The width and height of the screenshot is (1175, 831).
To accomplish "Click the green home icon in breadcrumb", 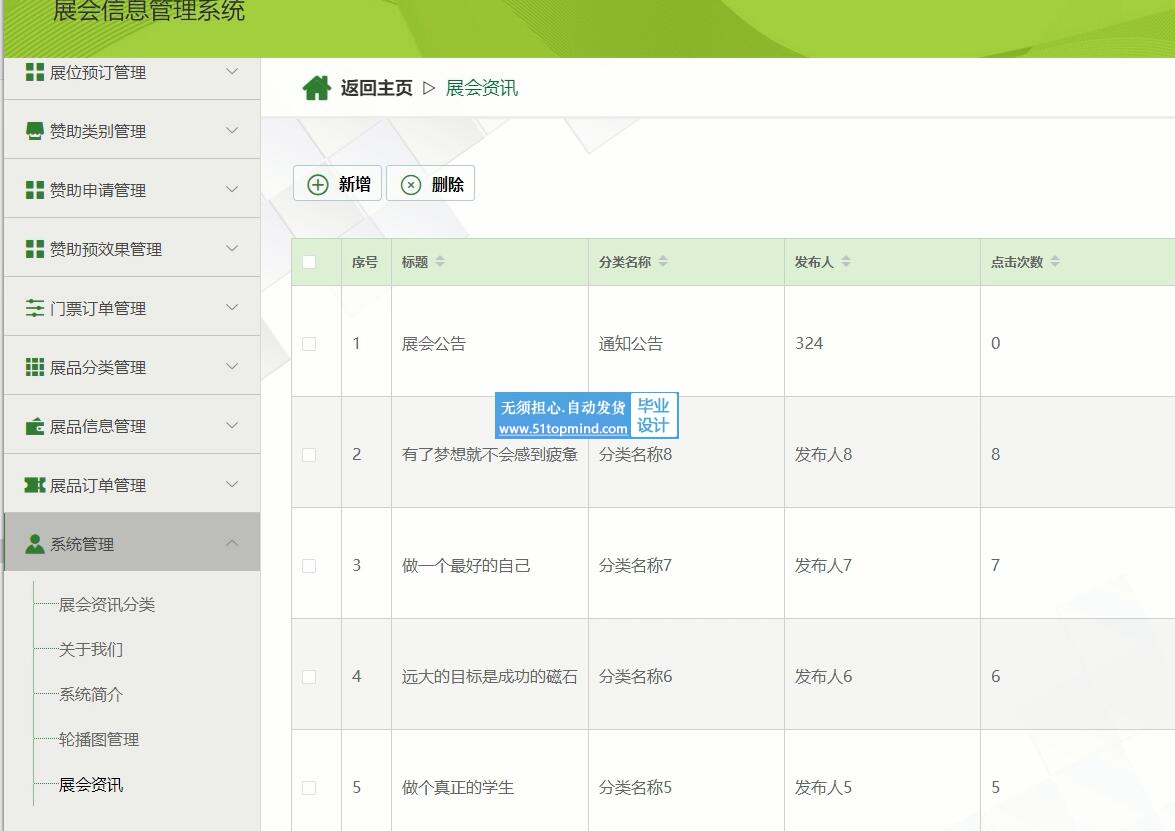I will (316, 88).
